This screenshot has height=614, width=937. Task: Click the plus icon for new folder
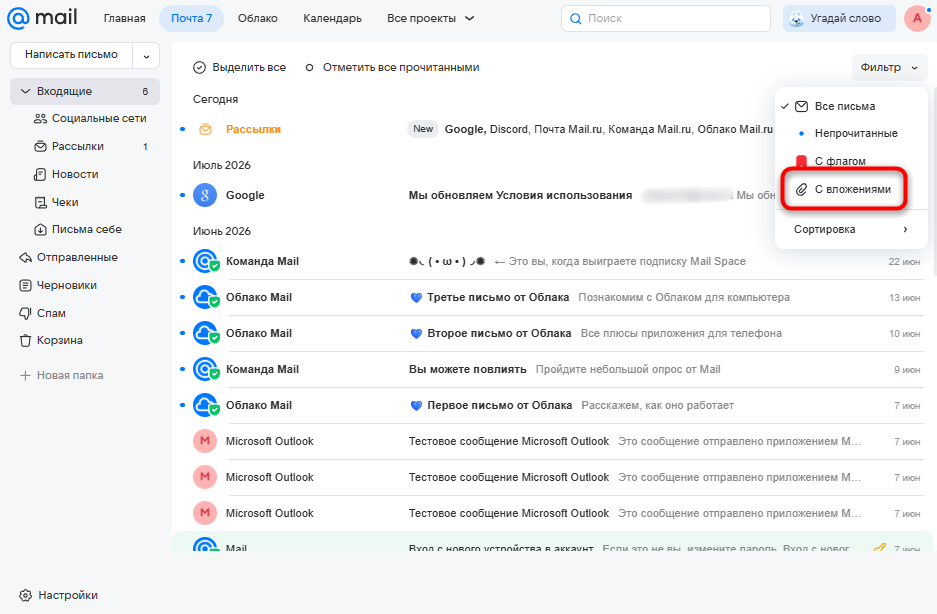[x=25, y=375]
